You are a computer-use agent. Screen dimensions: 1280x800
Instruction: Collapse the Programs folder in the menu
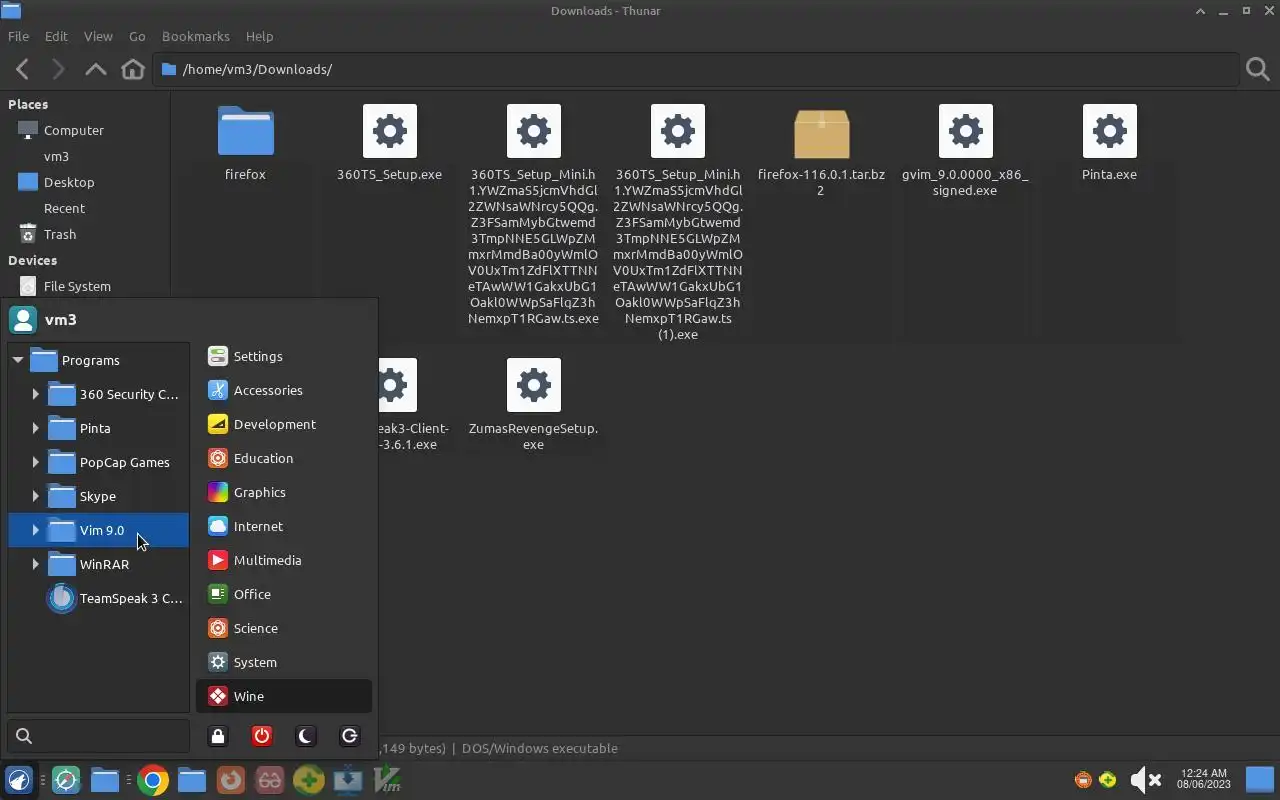[18, 360]
